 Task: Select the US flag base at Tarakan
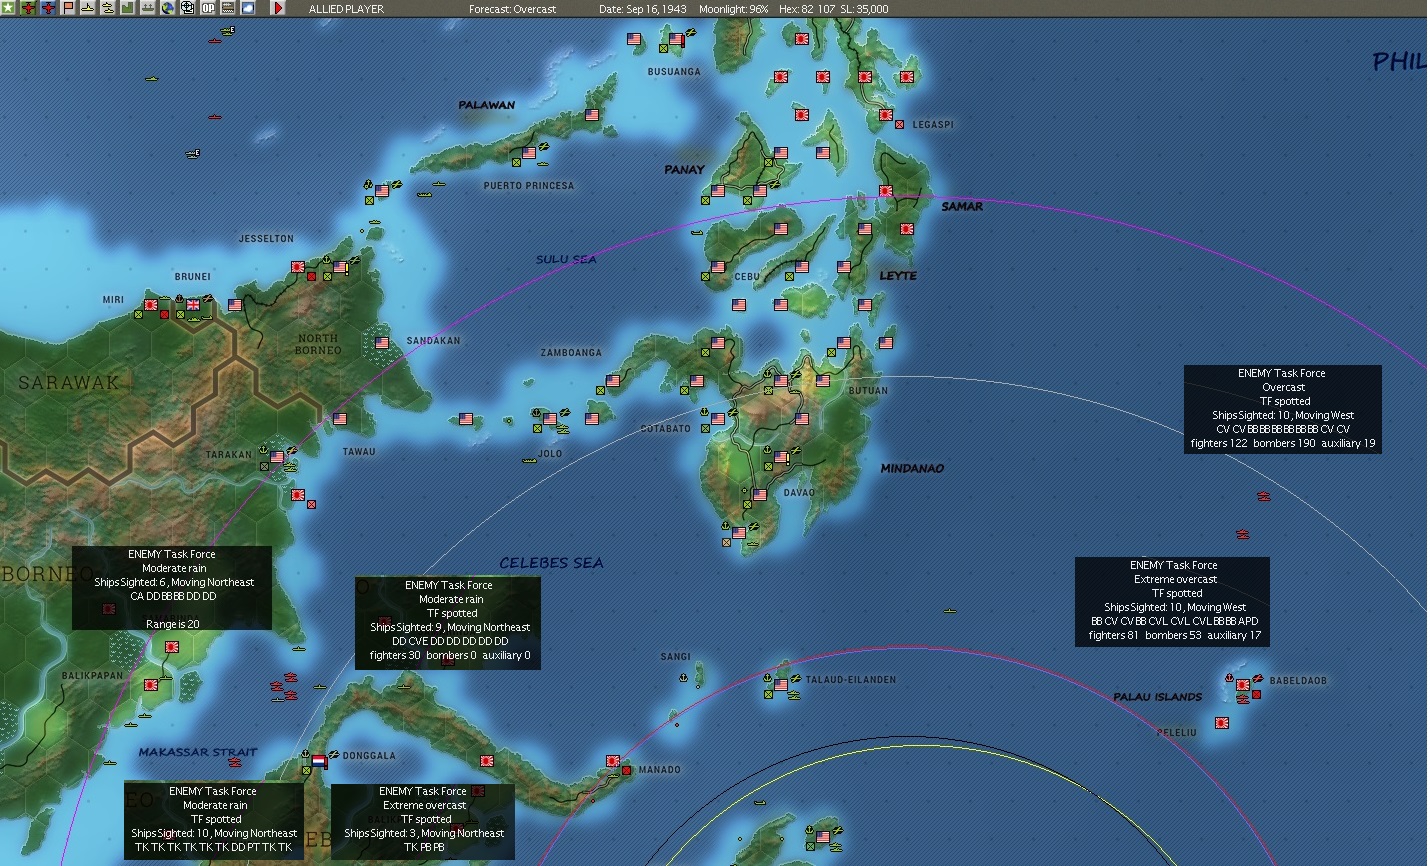(x=277, y=457)
